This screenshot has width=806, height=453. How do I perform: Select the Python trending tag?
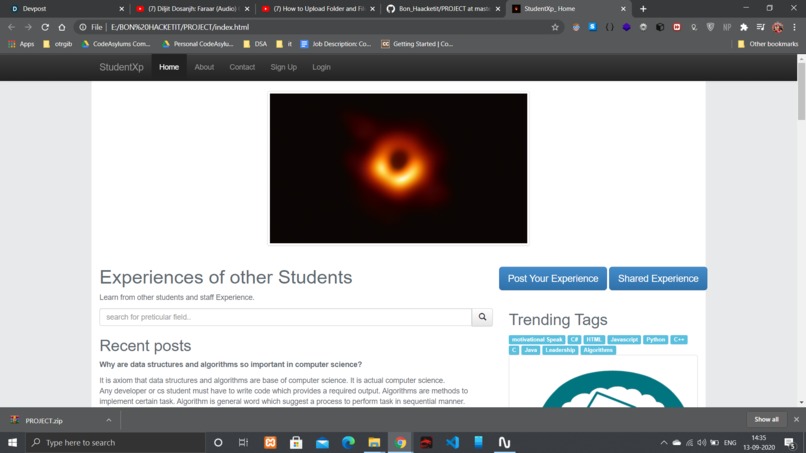pyautogui.click(x=655, y=339)
